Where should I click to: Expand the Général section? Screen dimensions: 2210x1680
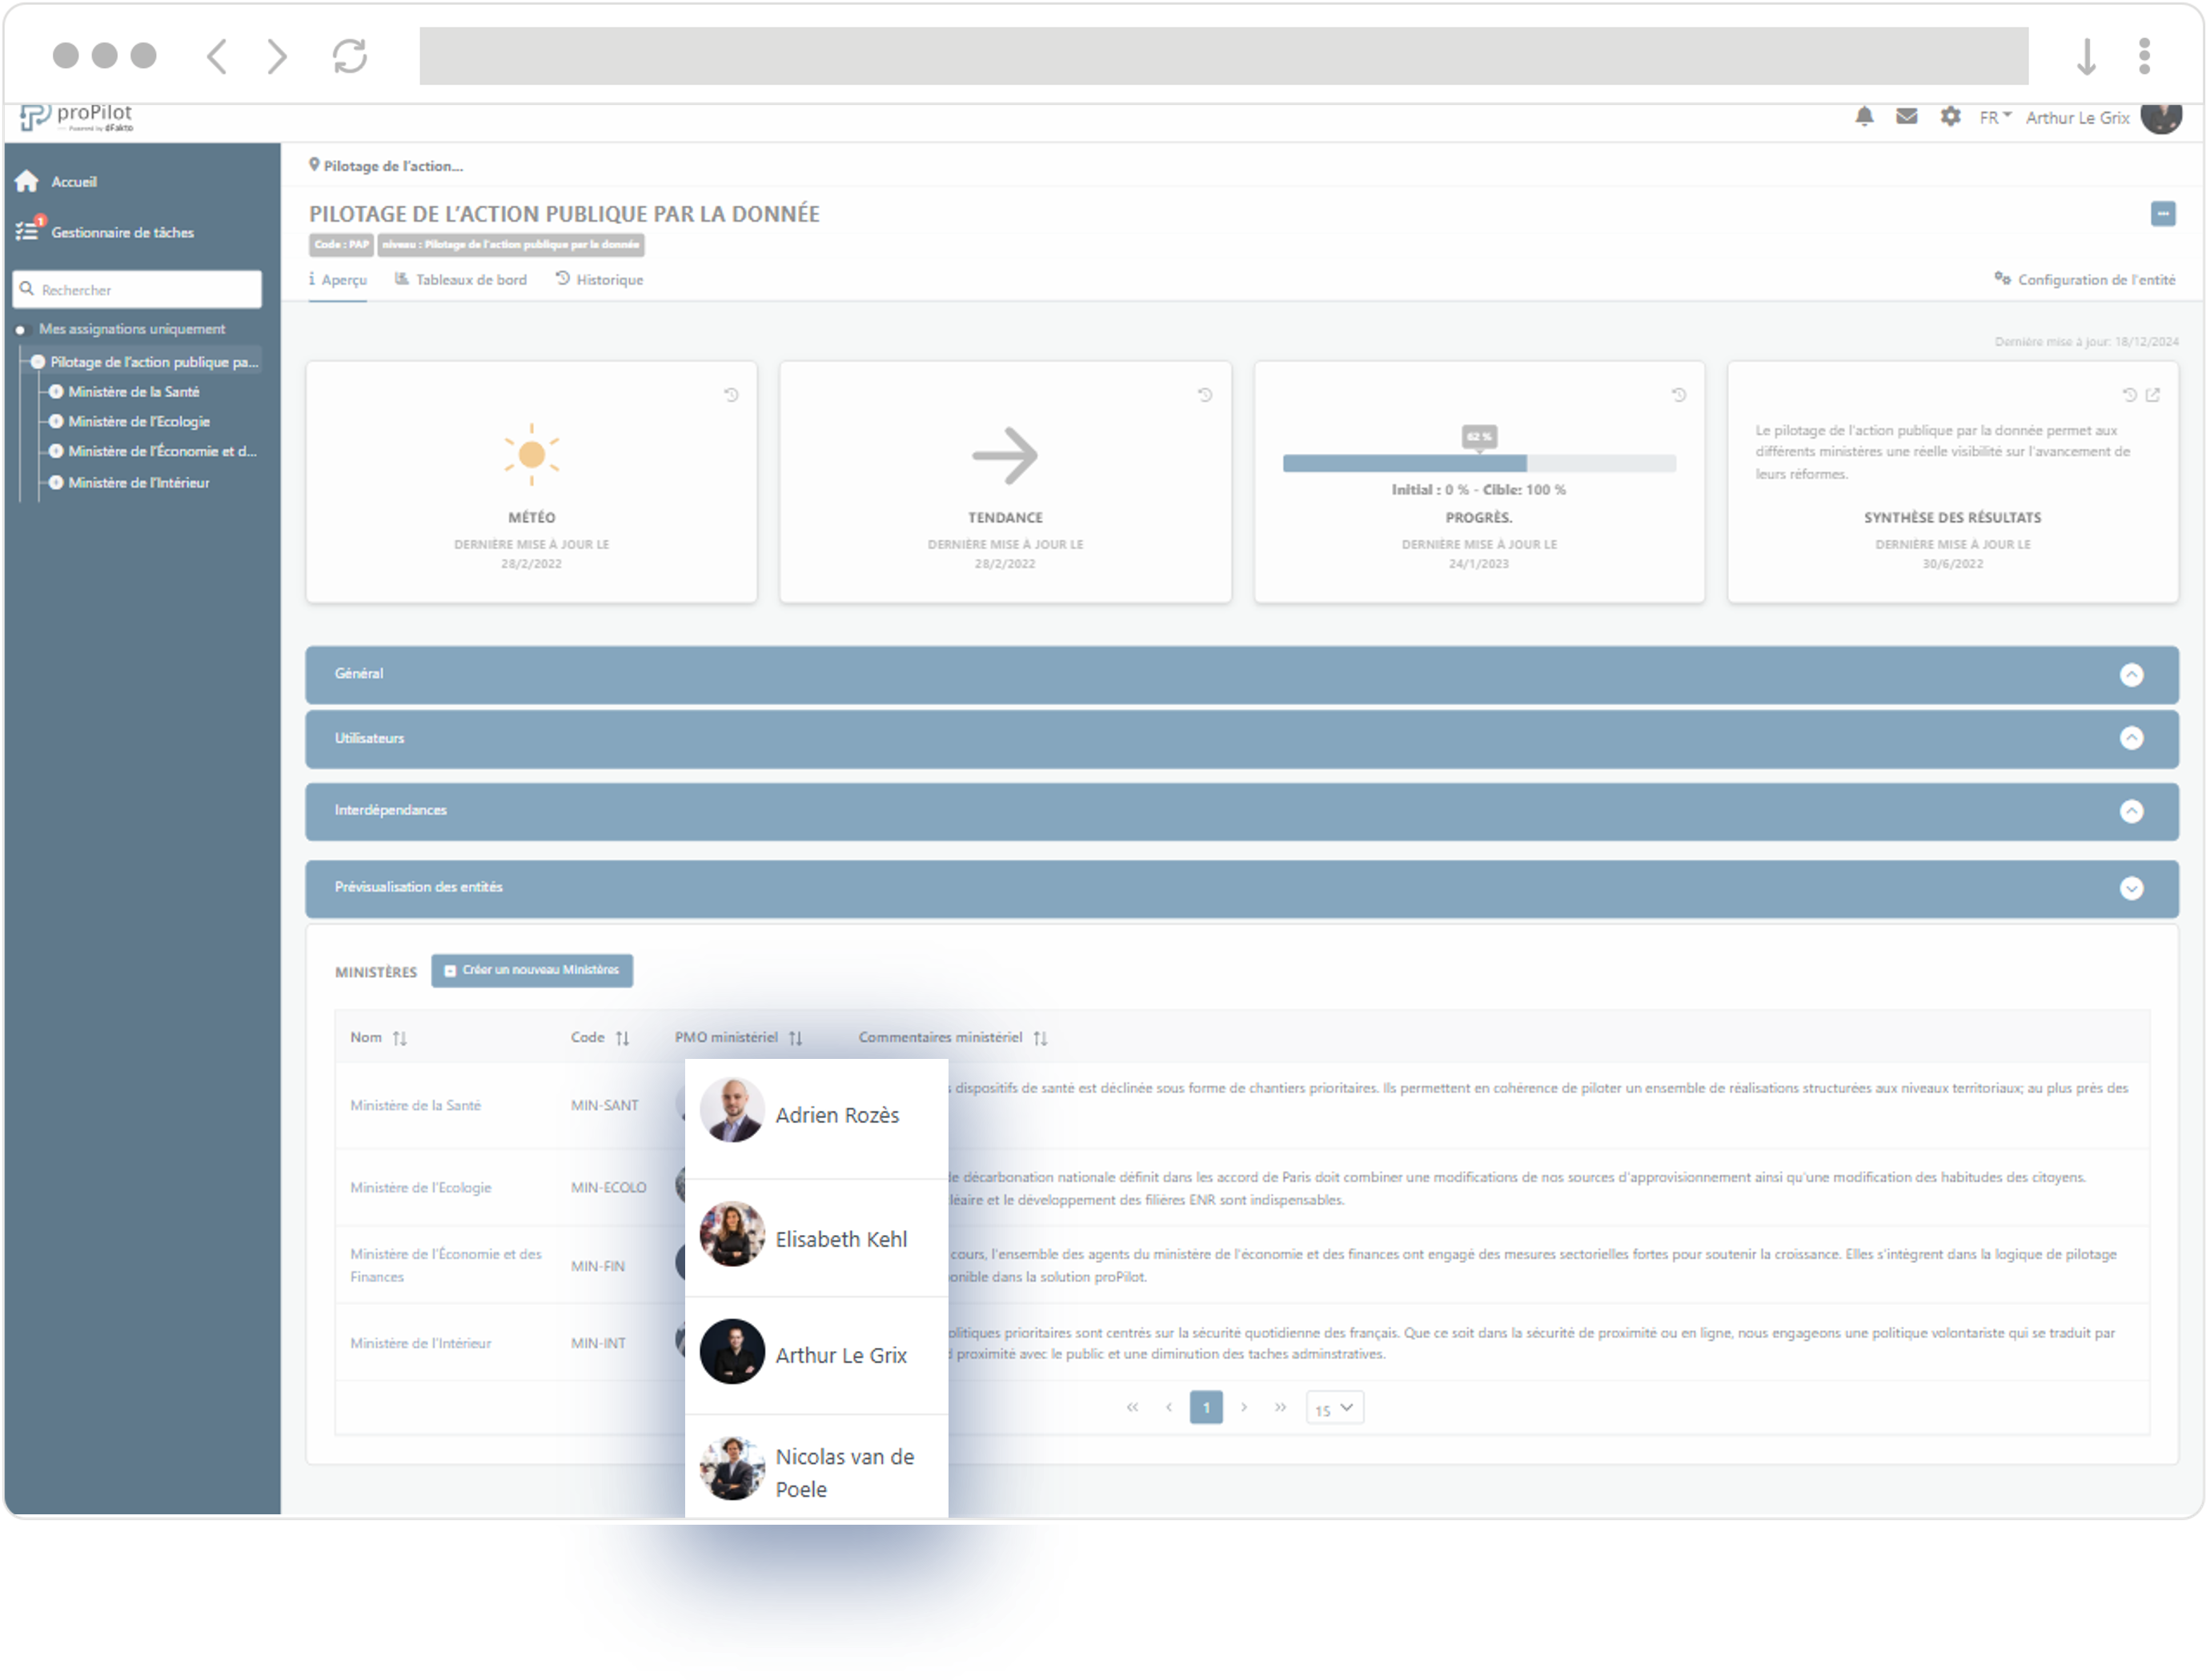pos(2131,675)
